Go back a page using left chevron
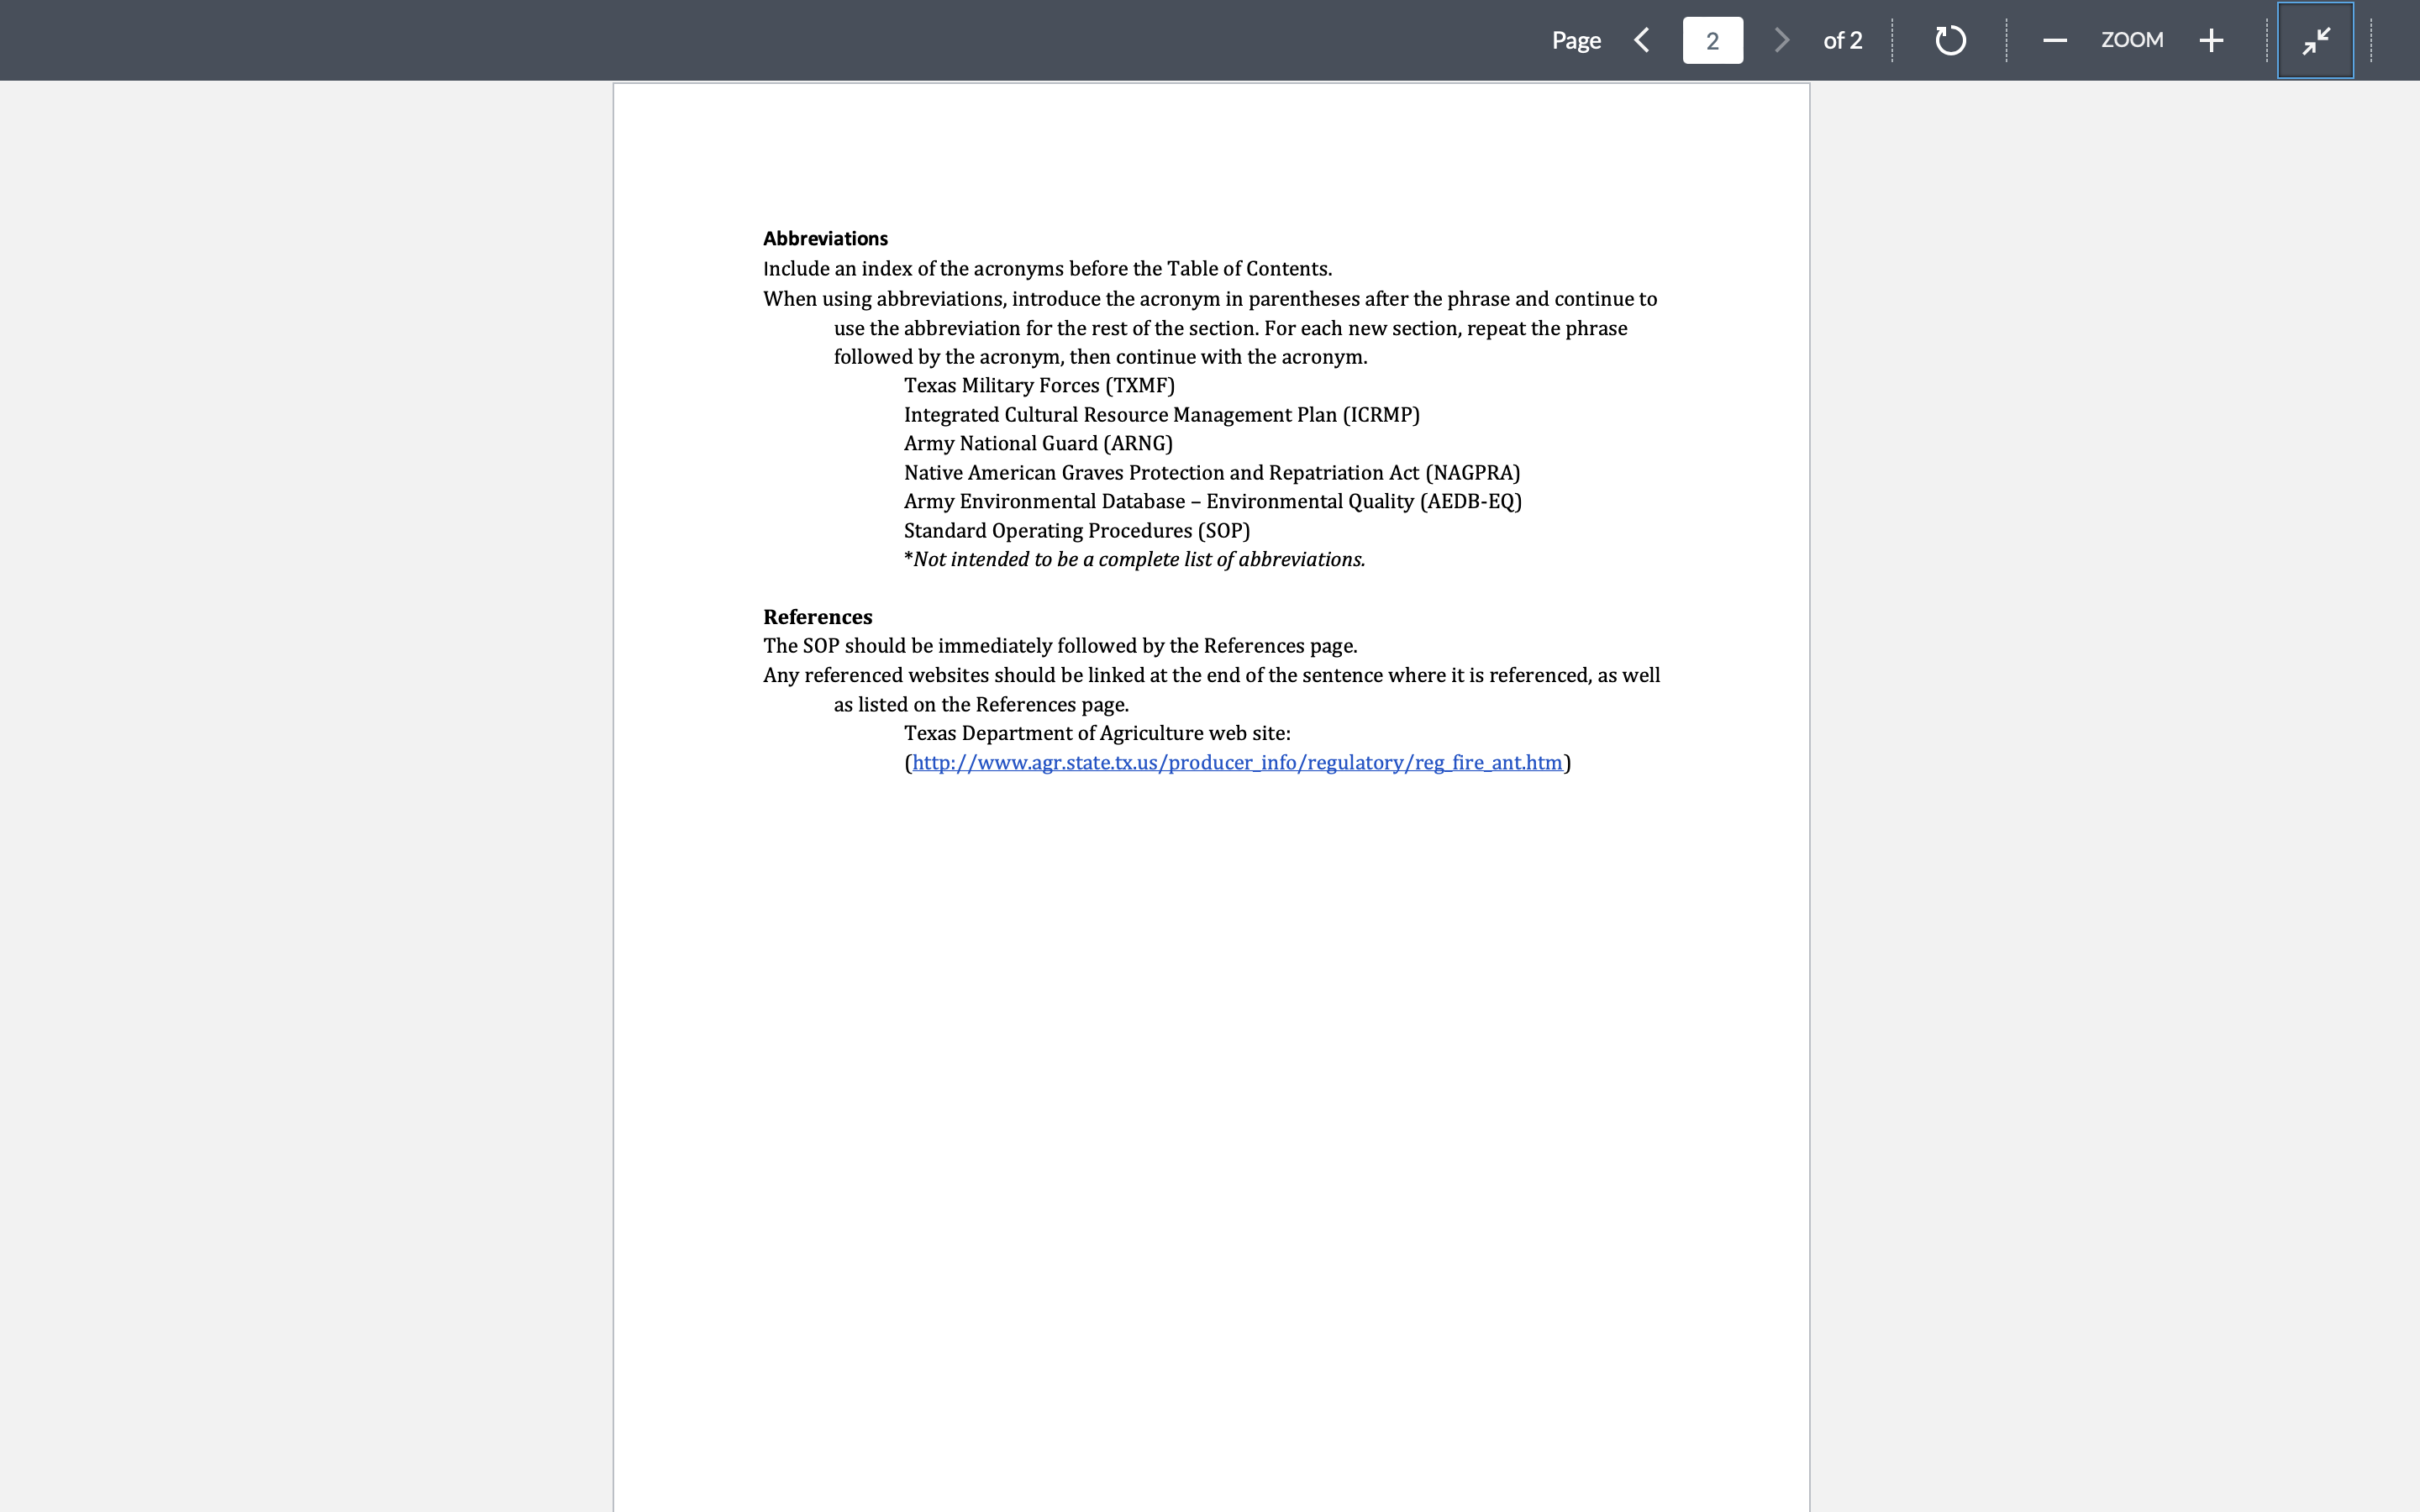Screen dimensions: 2420x1512 pyautogui.click(x=1641, y=40)
